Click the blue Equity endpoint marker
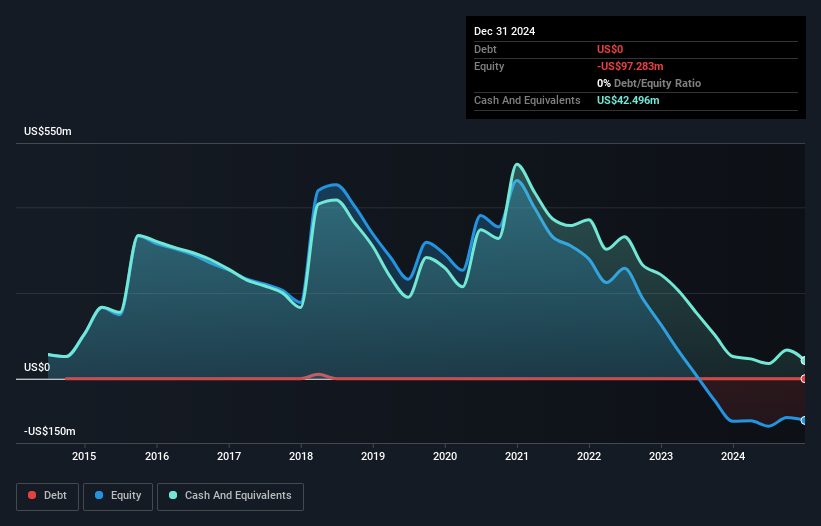The image size is (821, 526). [804, 420]
